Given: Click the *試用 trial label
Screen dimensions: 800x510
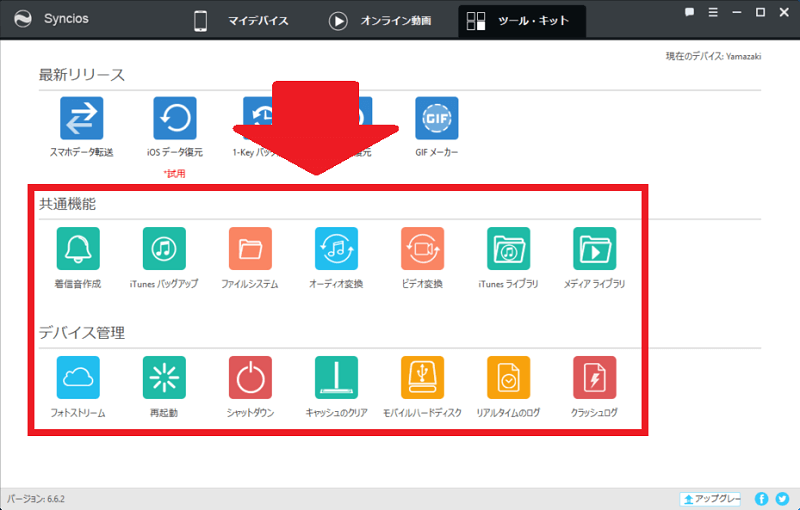Looking at the screenshot, I should click(x=174, y=173).
